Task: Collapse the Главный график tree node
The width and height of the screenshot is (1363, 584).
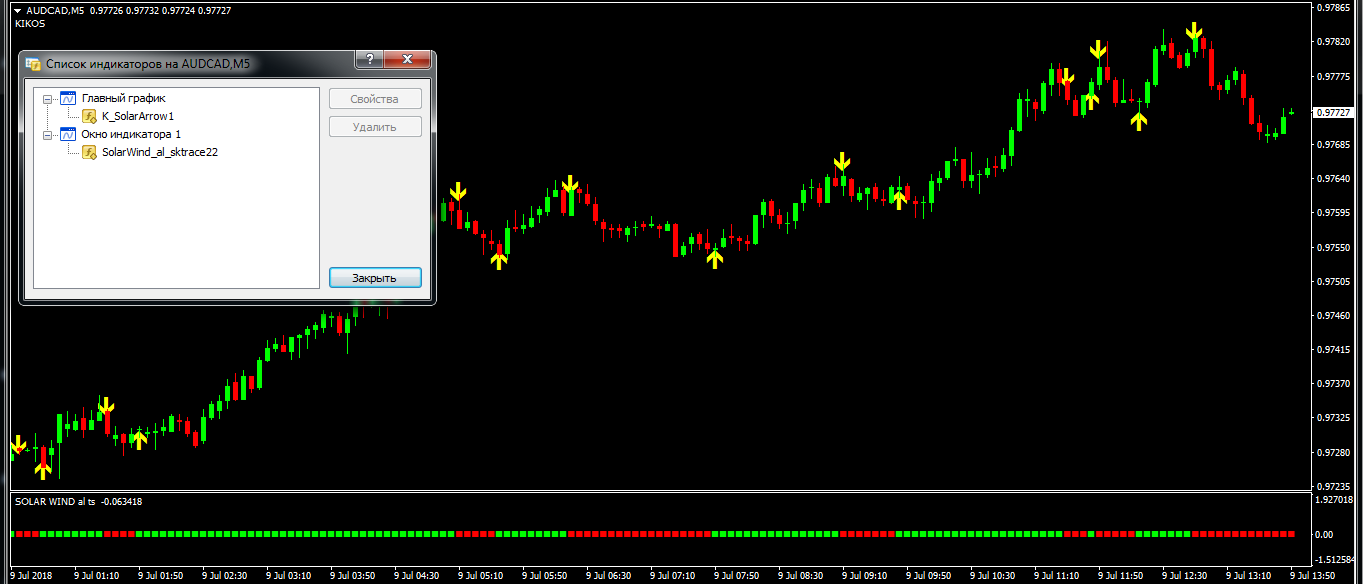Action: click(x=47, y=99)
